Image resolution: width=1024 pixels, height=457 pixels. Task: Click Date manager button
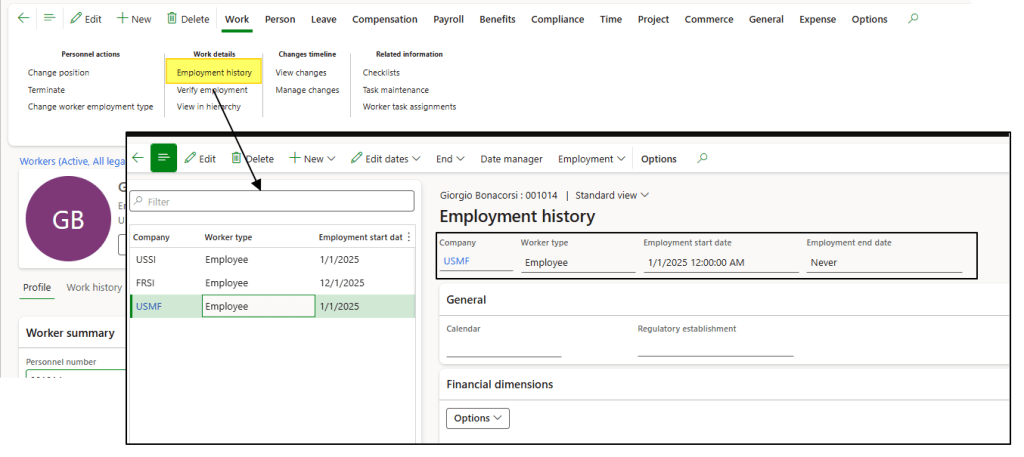[x=511, y=158]
